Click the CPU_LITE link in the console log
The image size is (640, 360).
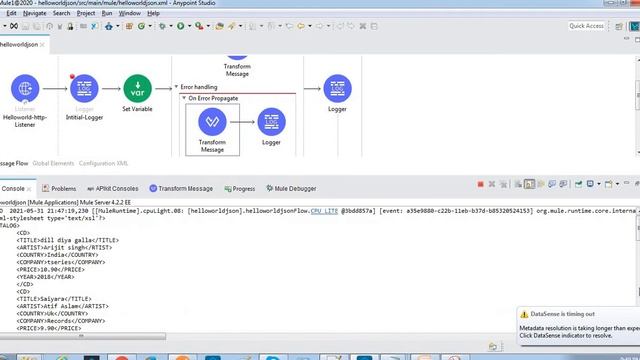324,211
